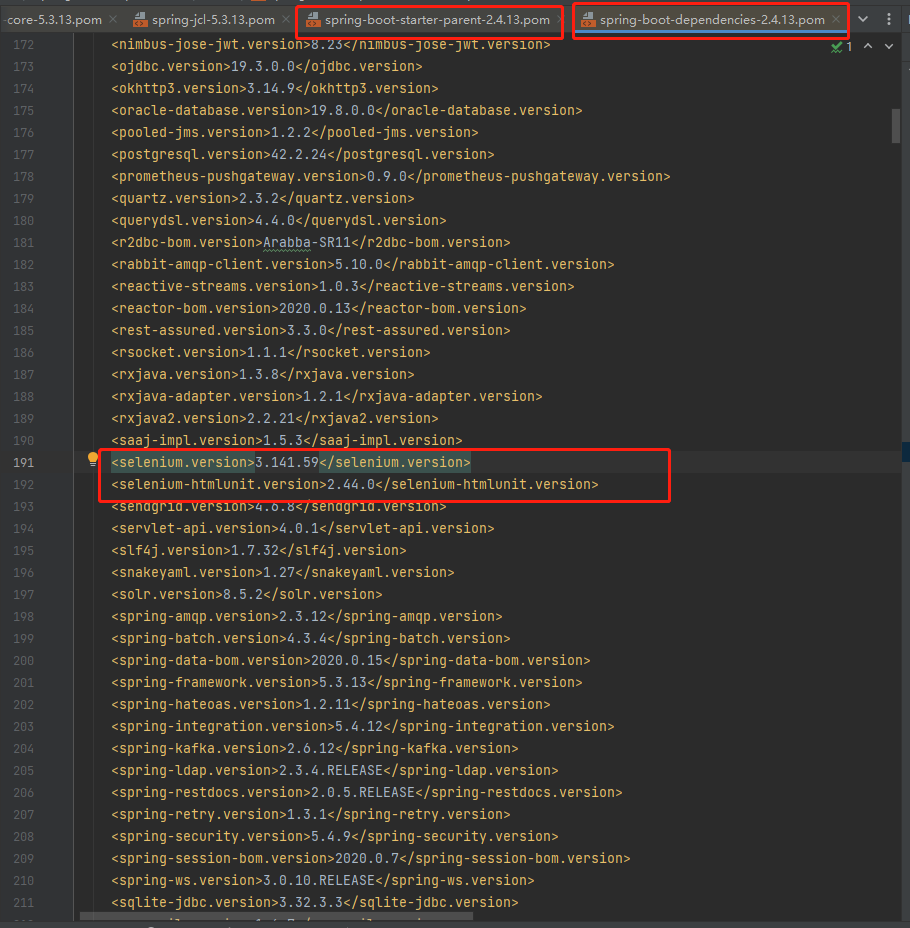Click the reactive-streams.version line
The height and width of the screenshot is (928, 910).
pyautogui.click(x=343, y=286)
